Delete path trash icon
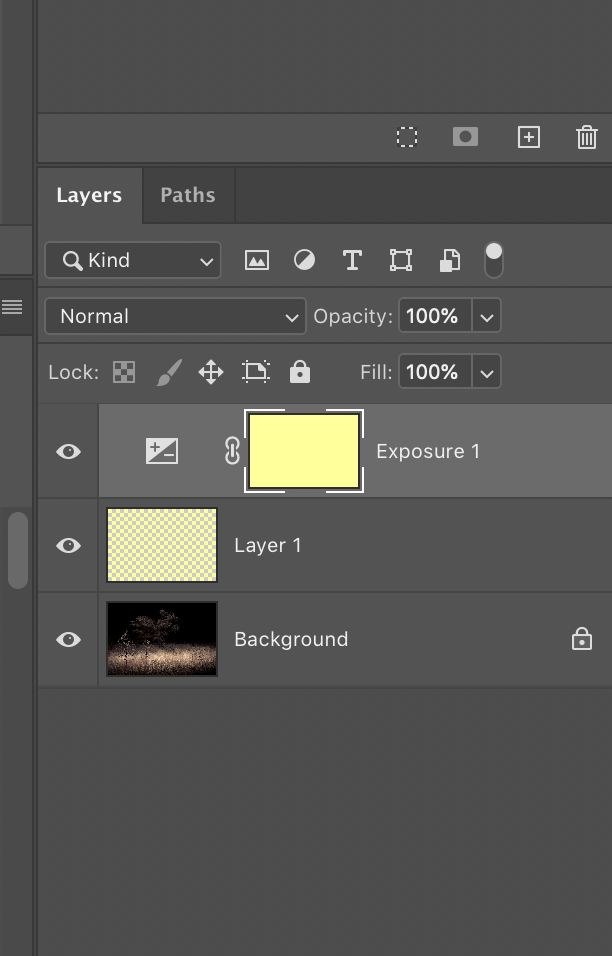612x956 pixels. pyautogui.click(x=586, y=137)
